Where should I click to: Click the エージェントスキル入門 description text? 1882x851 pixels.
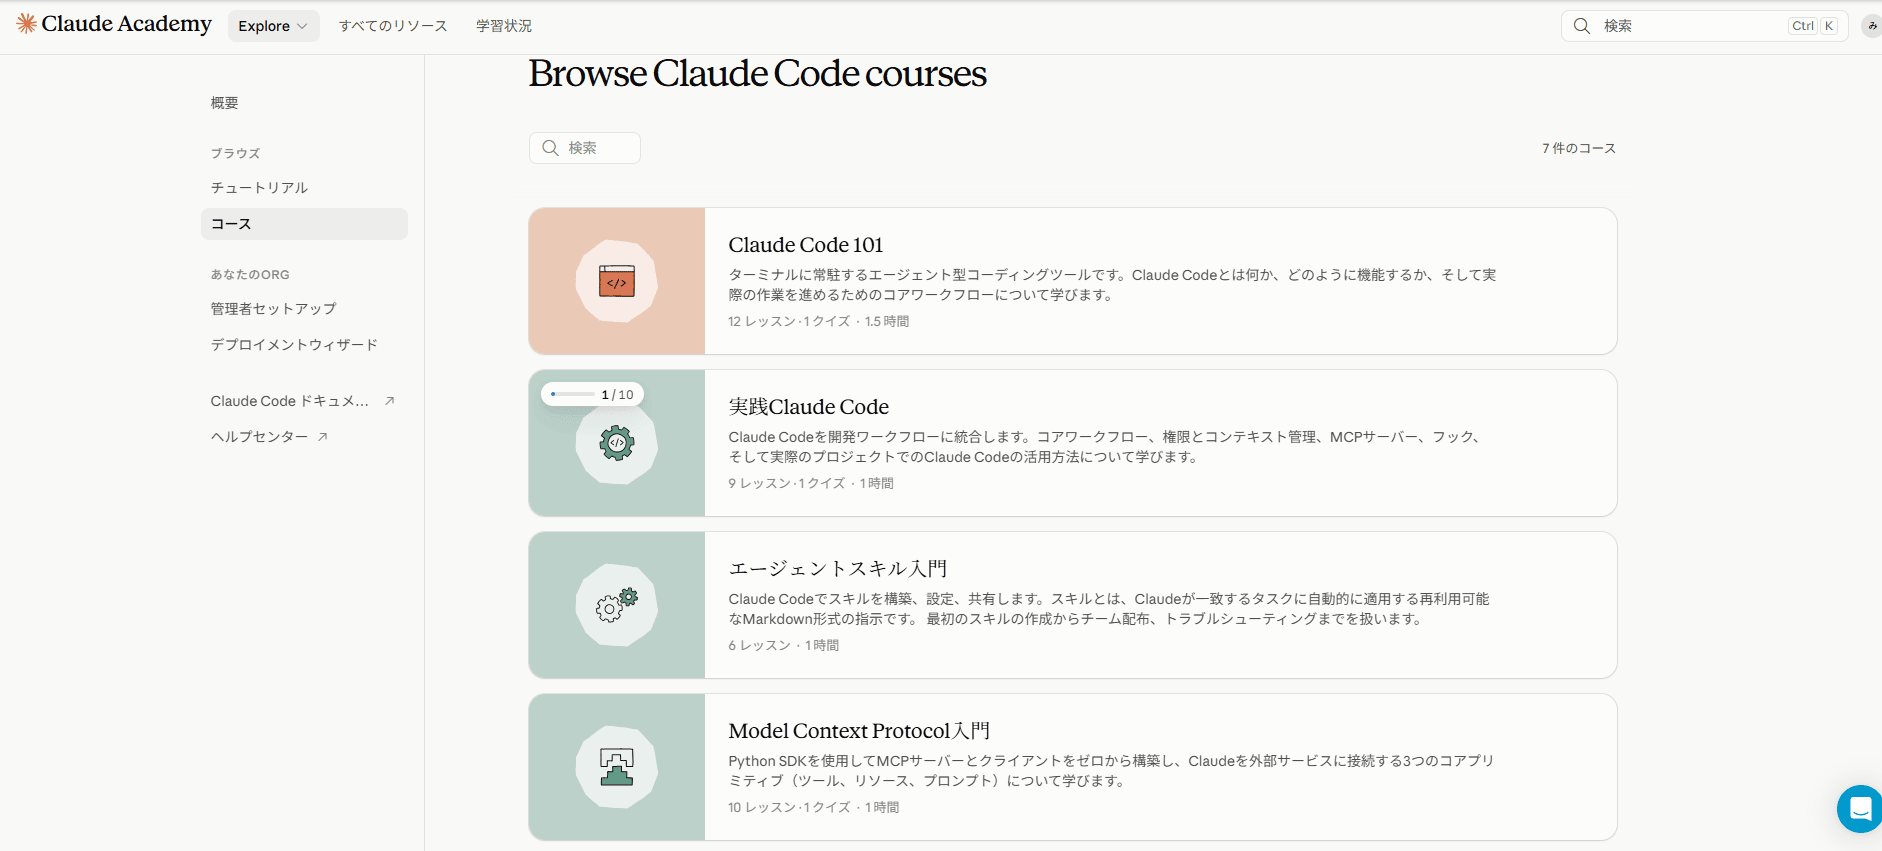(1109, 609)
